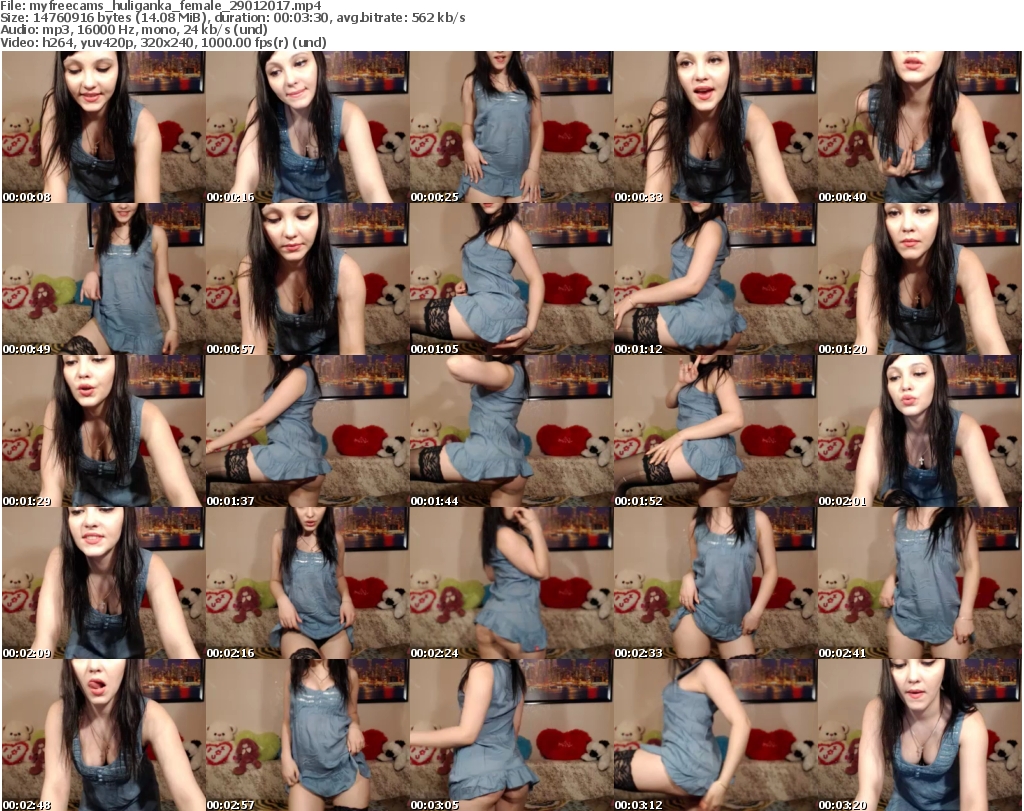This screenshot has width=1024, height=811.
Task: Select the frame marked 00:00:25
Action: click(511, 127)
